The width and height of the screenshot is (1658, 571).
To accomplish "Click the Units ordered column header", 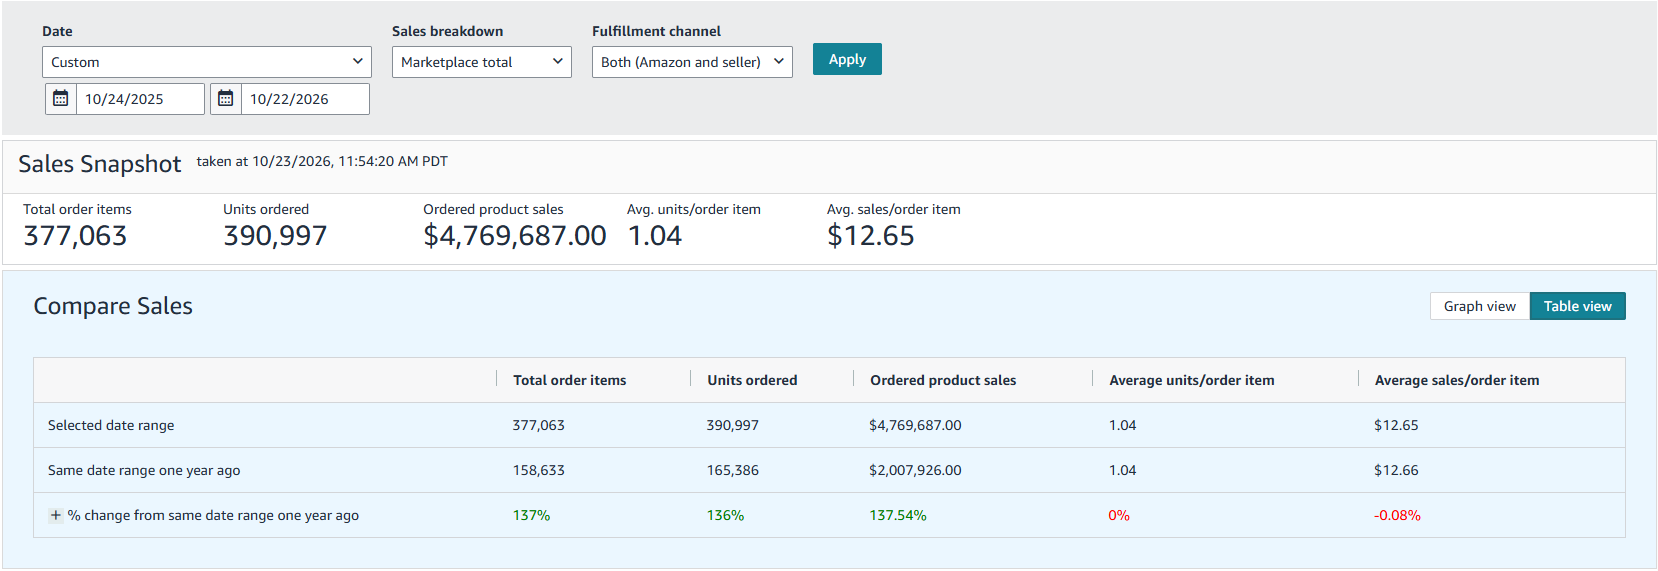I will click(752, 380).
